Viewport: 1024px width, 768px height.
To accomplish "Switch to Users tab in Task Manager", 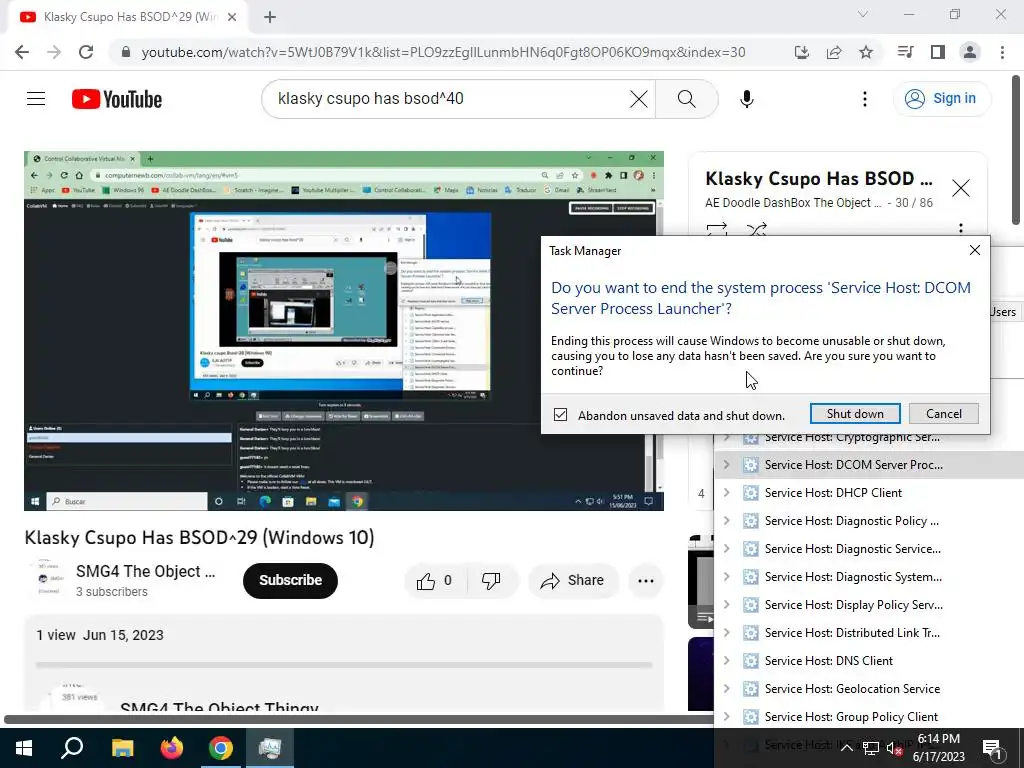I will pos(1002,312).
